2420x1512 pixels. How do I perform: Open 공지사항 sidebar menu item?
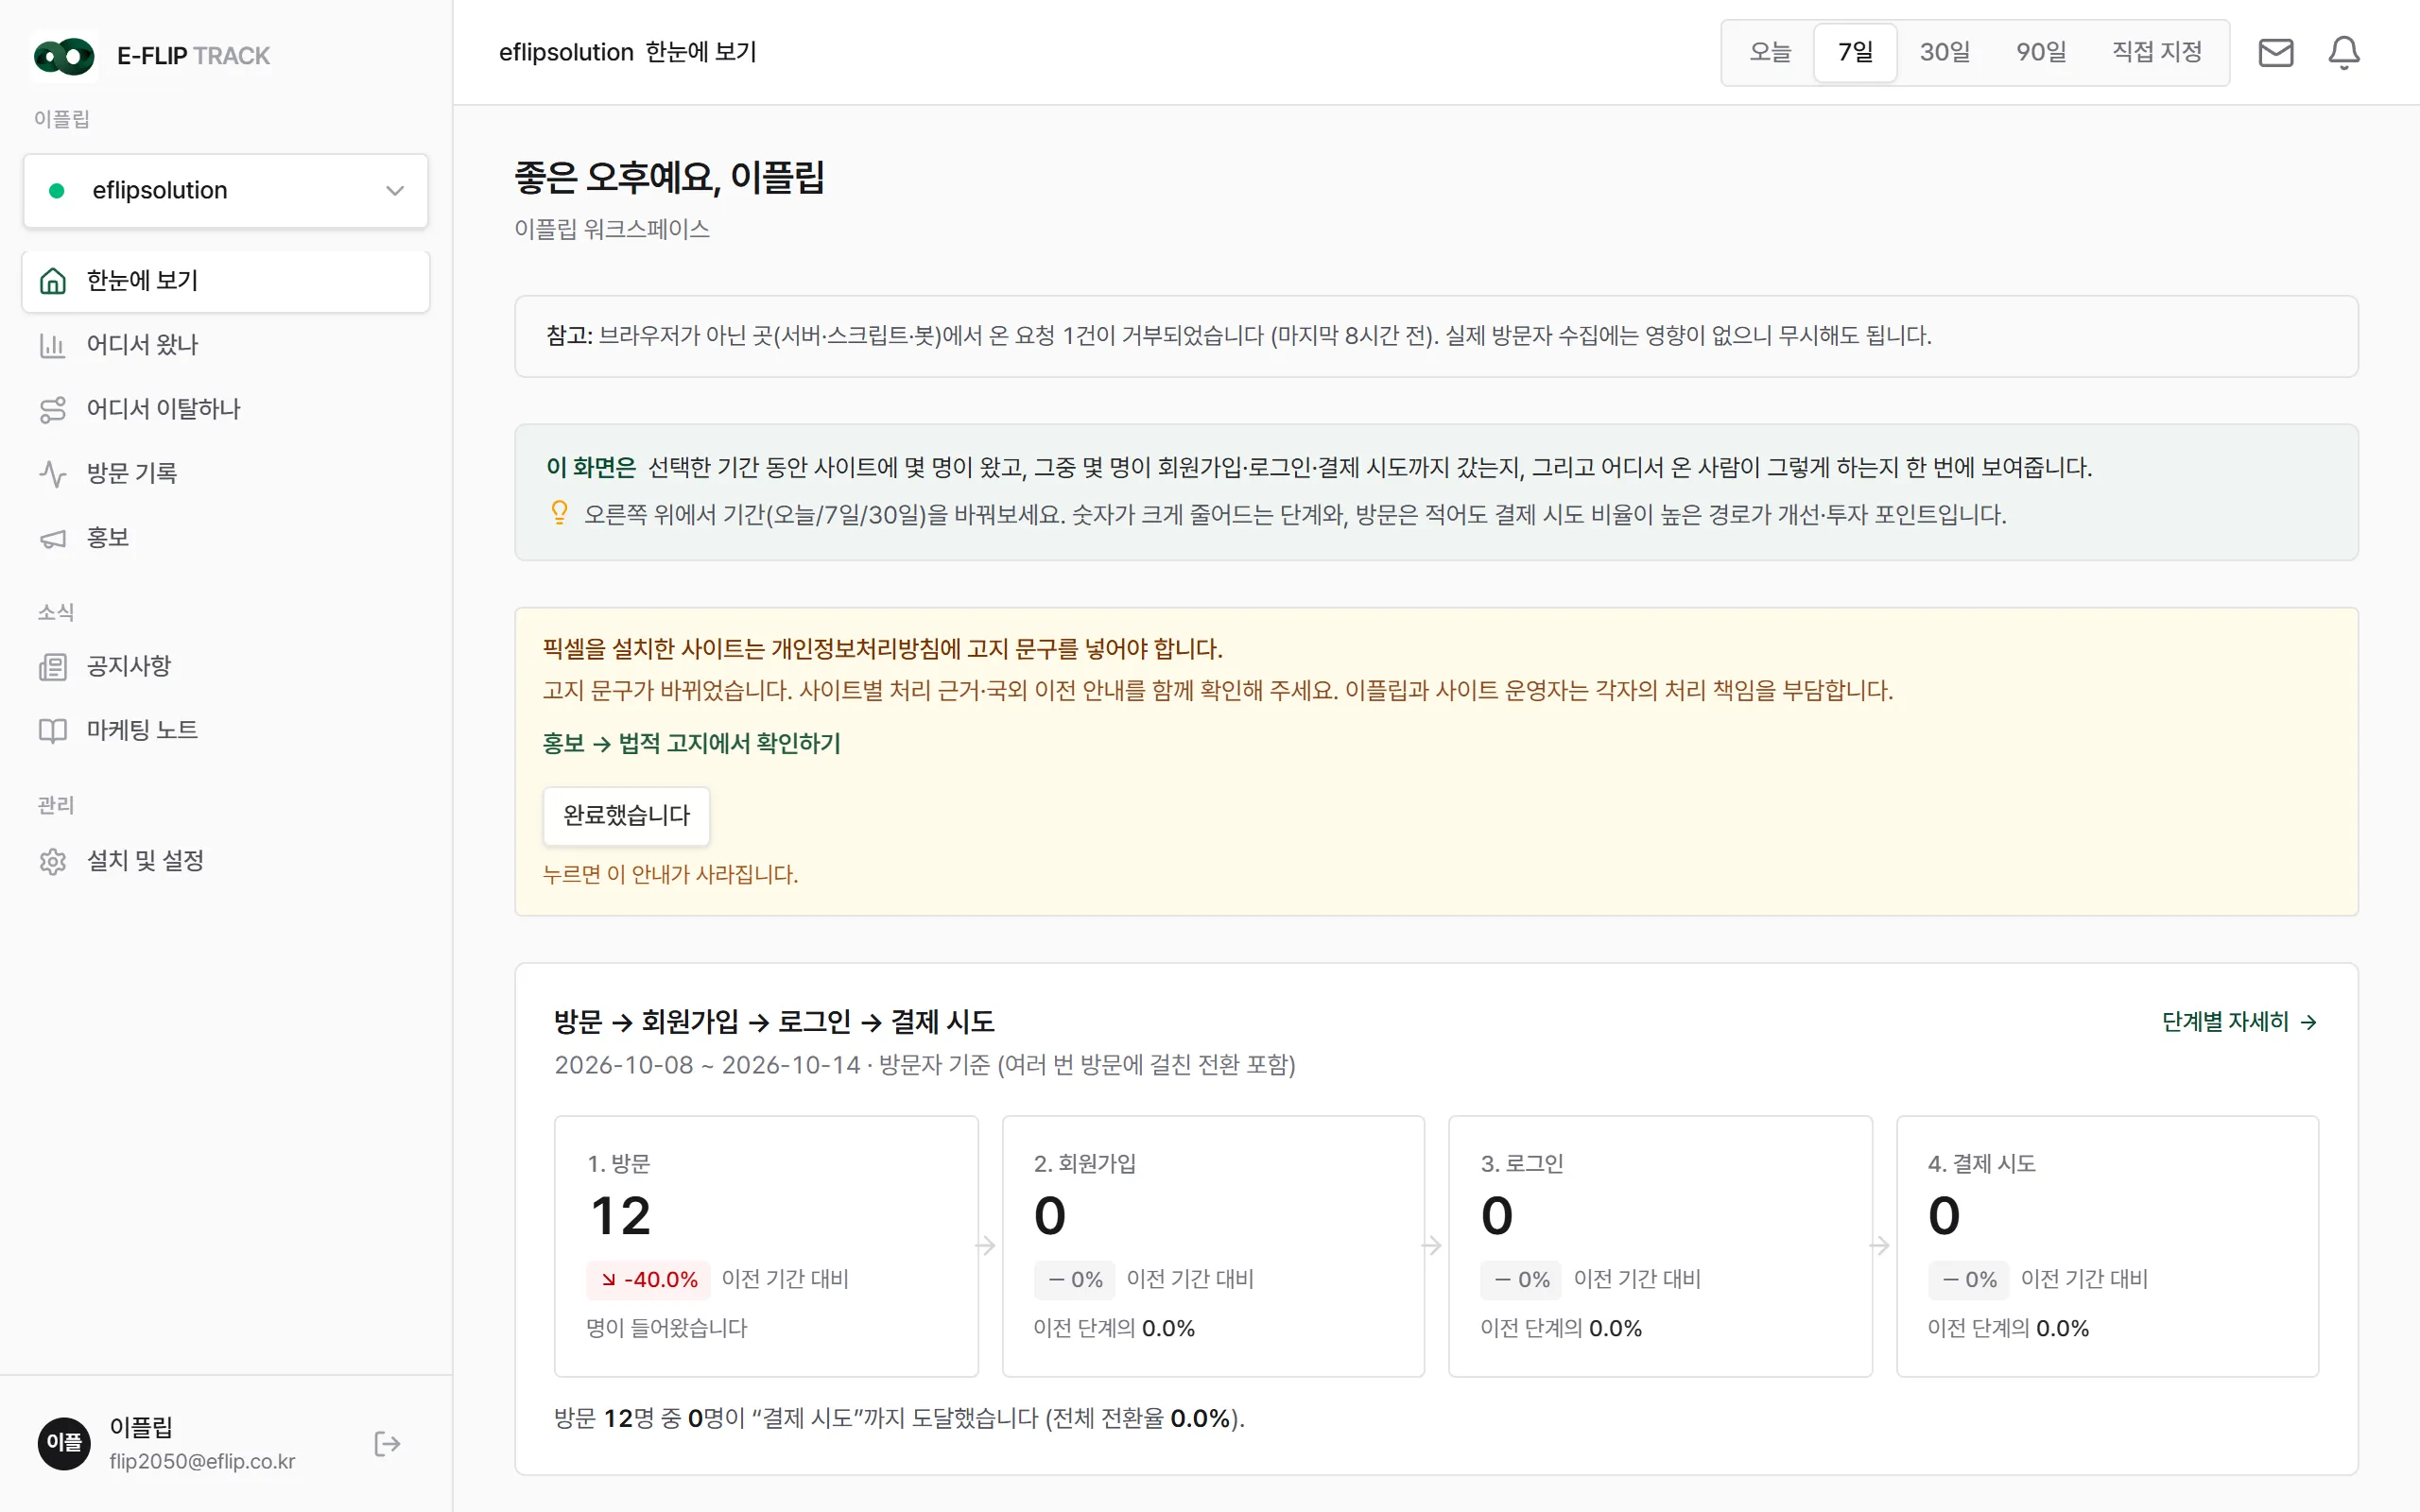coord(226,667)
